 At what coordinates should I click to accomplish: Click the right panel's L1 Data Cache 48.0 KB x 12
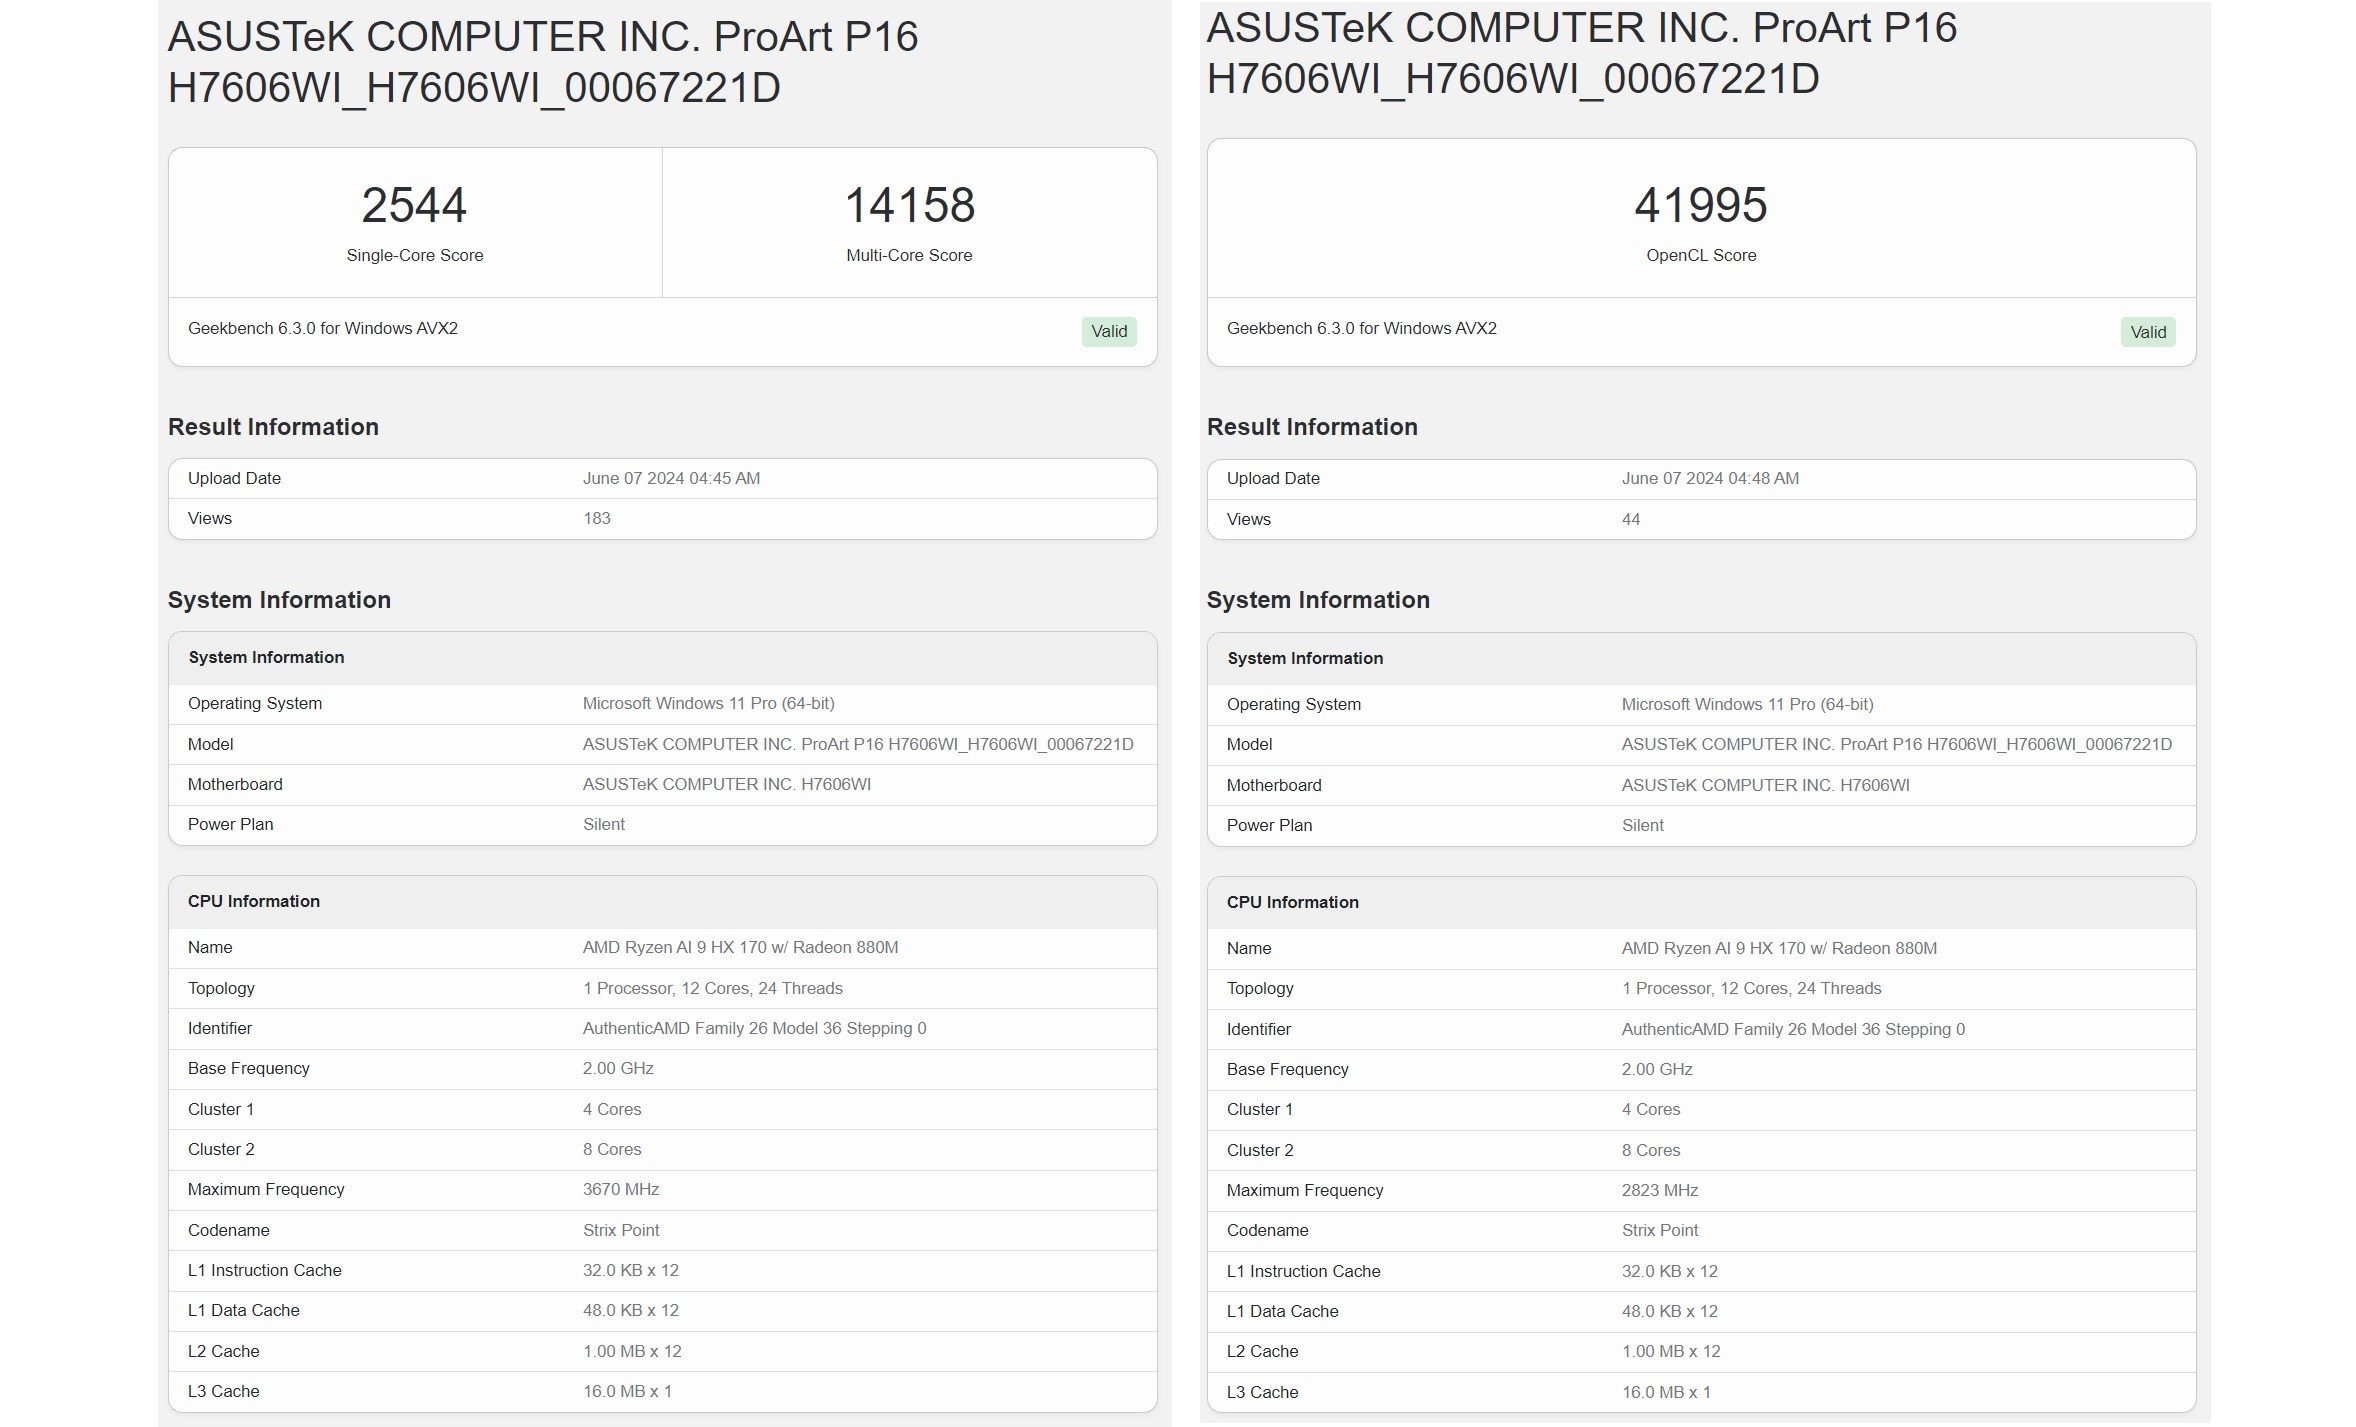pos(1670,1311)
